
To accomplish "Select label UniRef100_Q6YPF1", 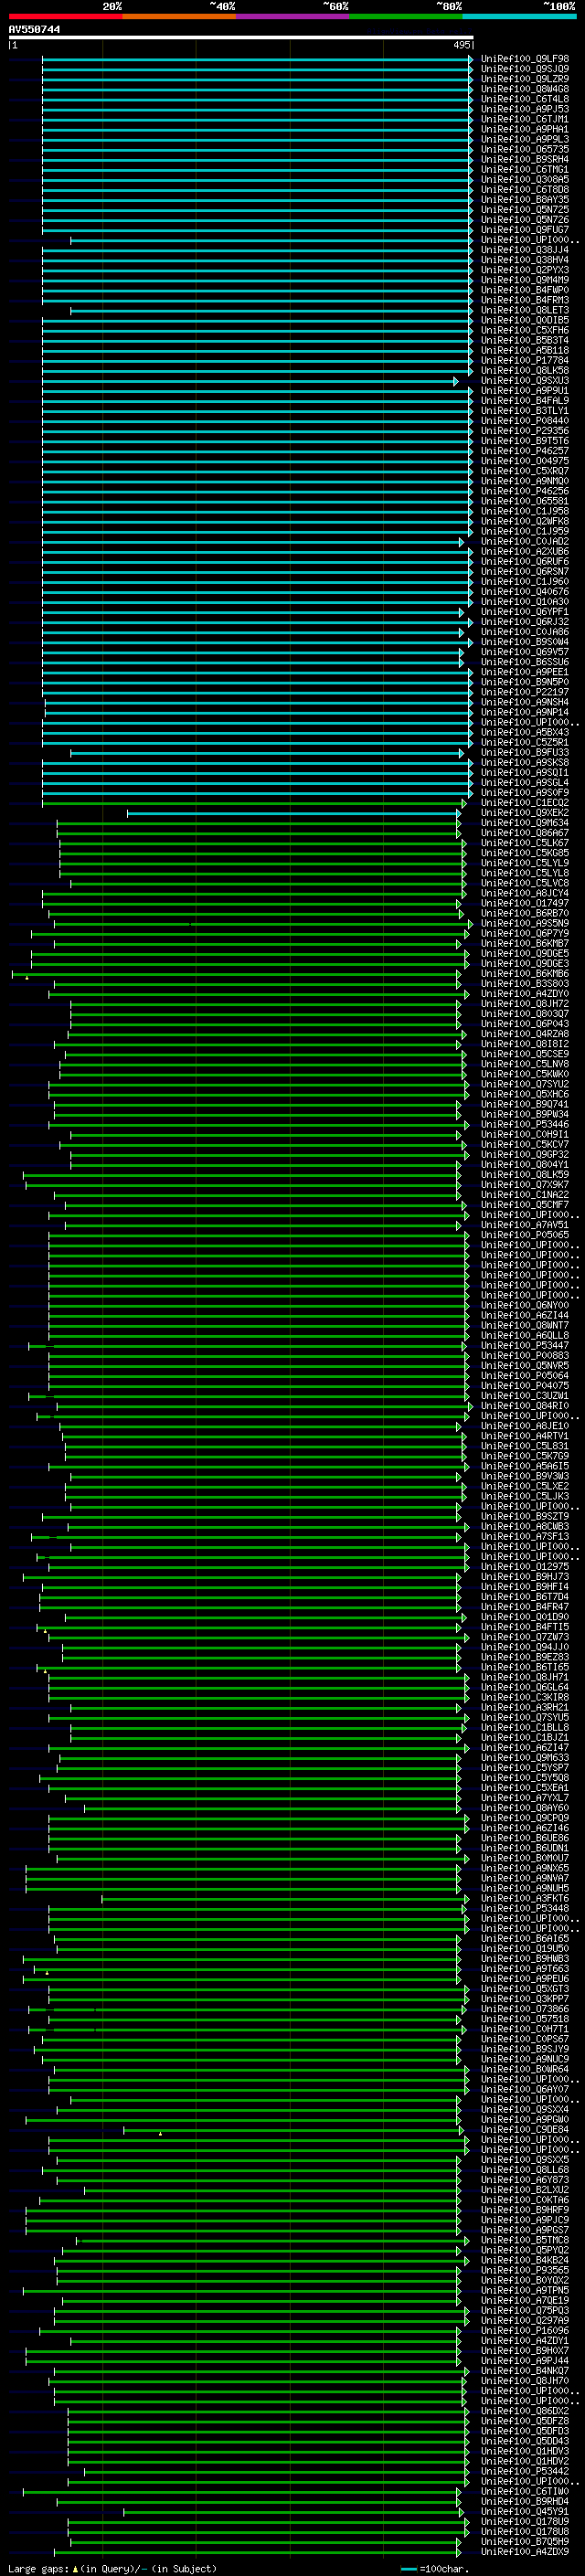I will click(x=525, y=612).
